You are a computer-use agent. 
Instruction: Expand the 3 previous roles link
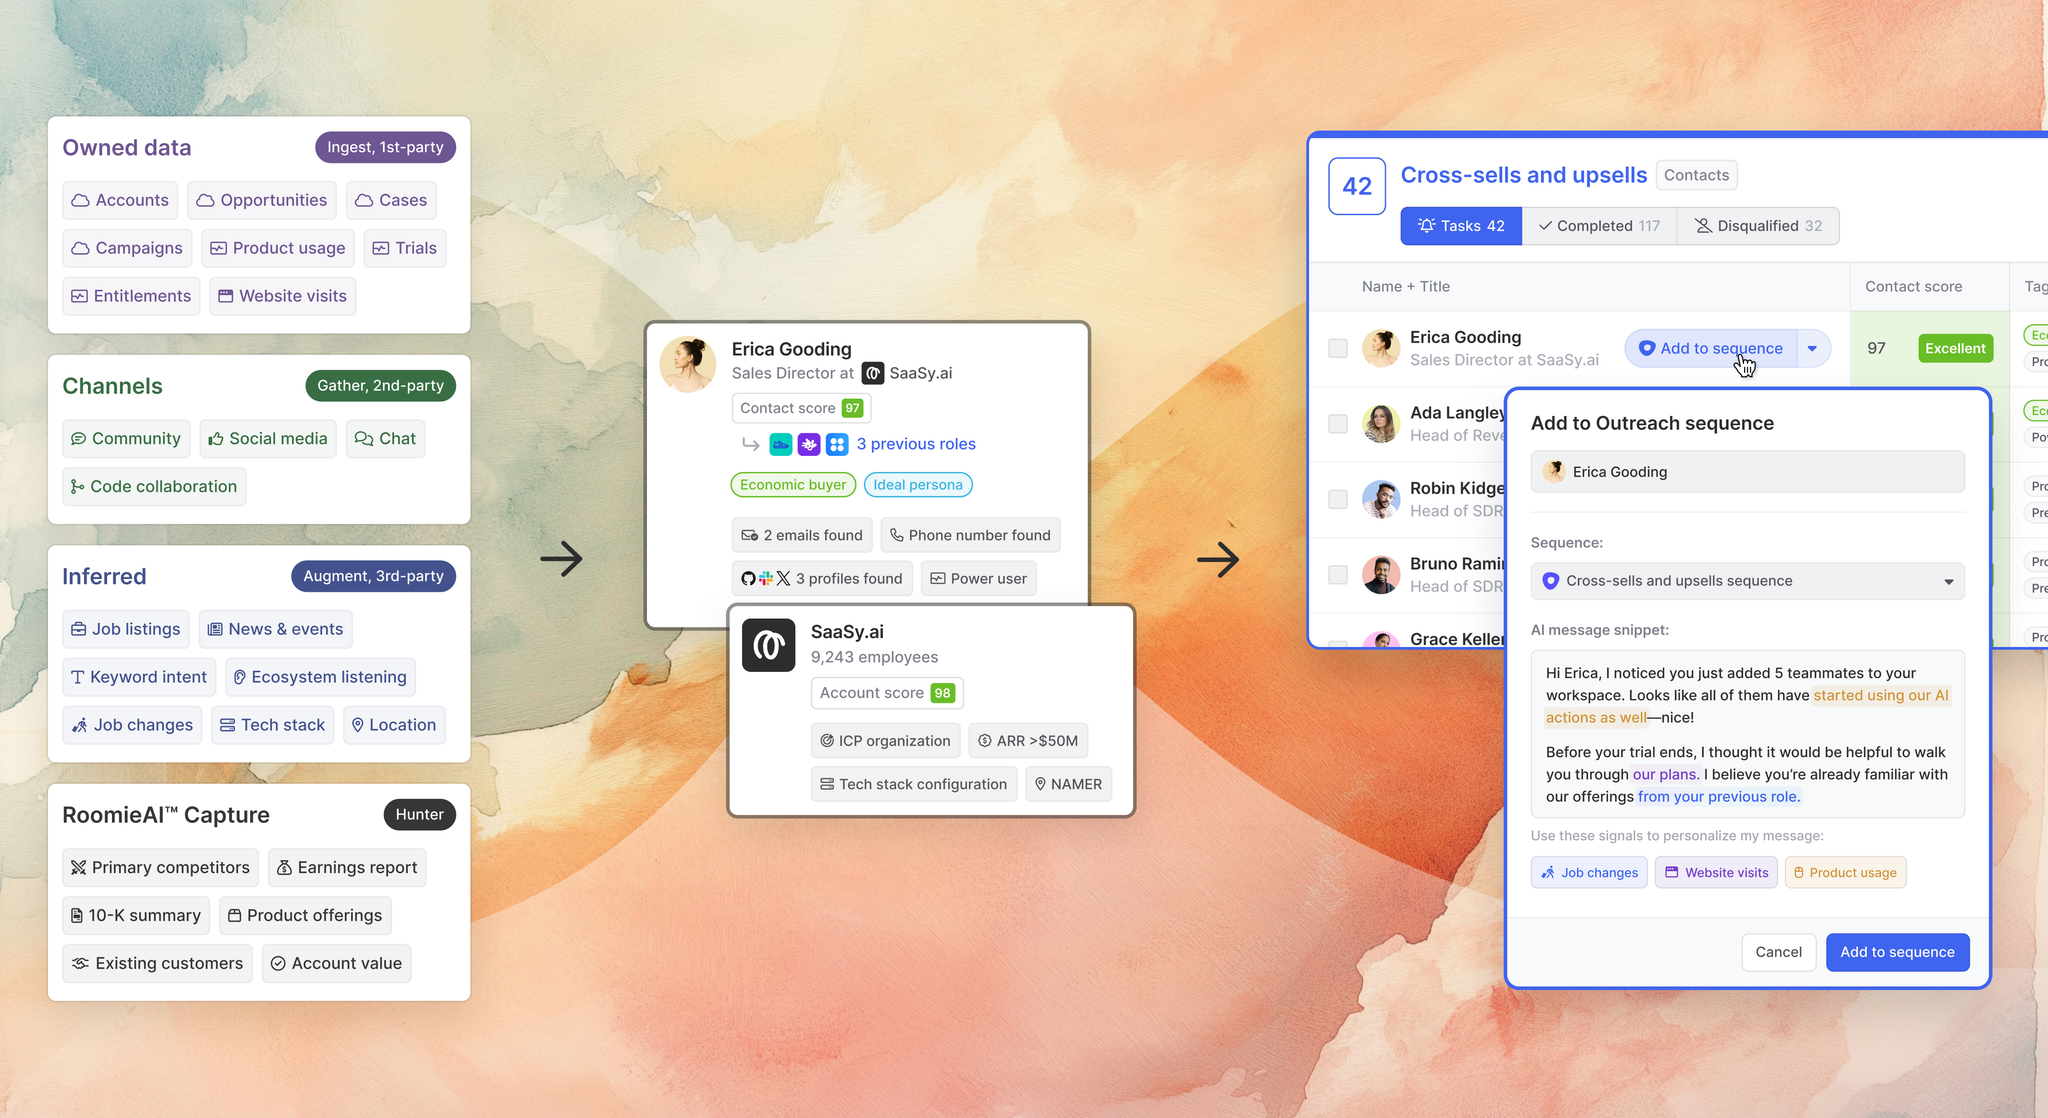tap(915, 444)
